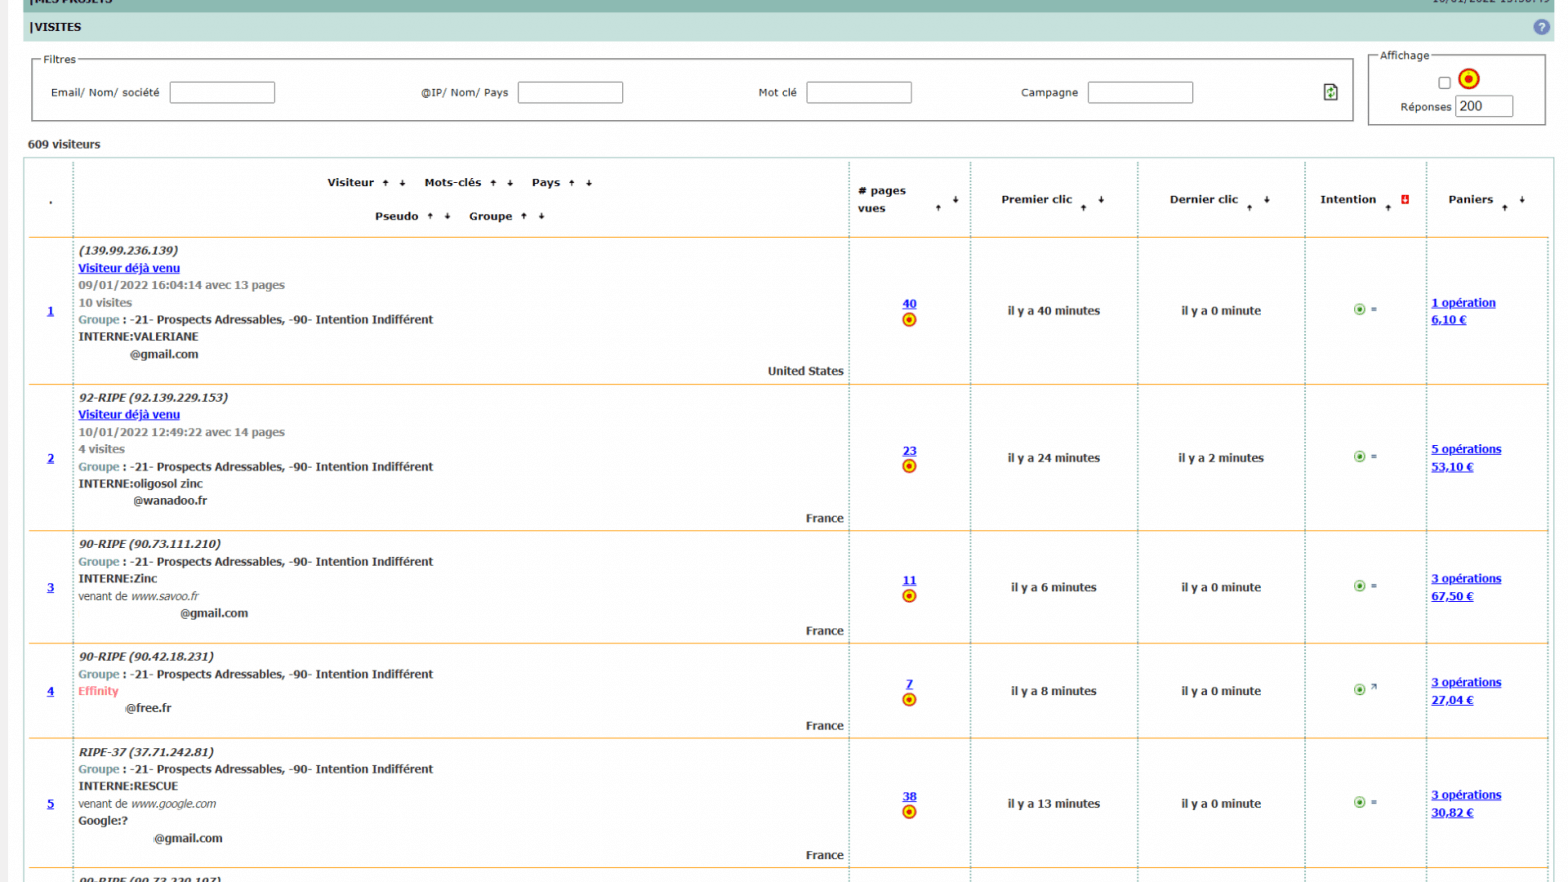Click target icon under 40 pages vues

[909, 320]
